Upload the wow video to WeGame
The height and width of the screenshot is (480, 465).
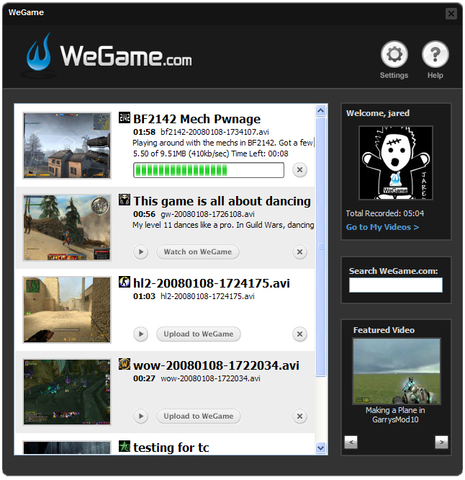click(198, 416)
